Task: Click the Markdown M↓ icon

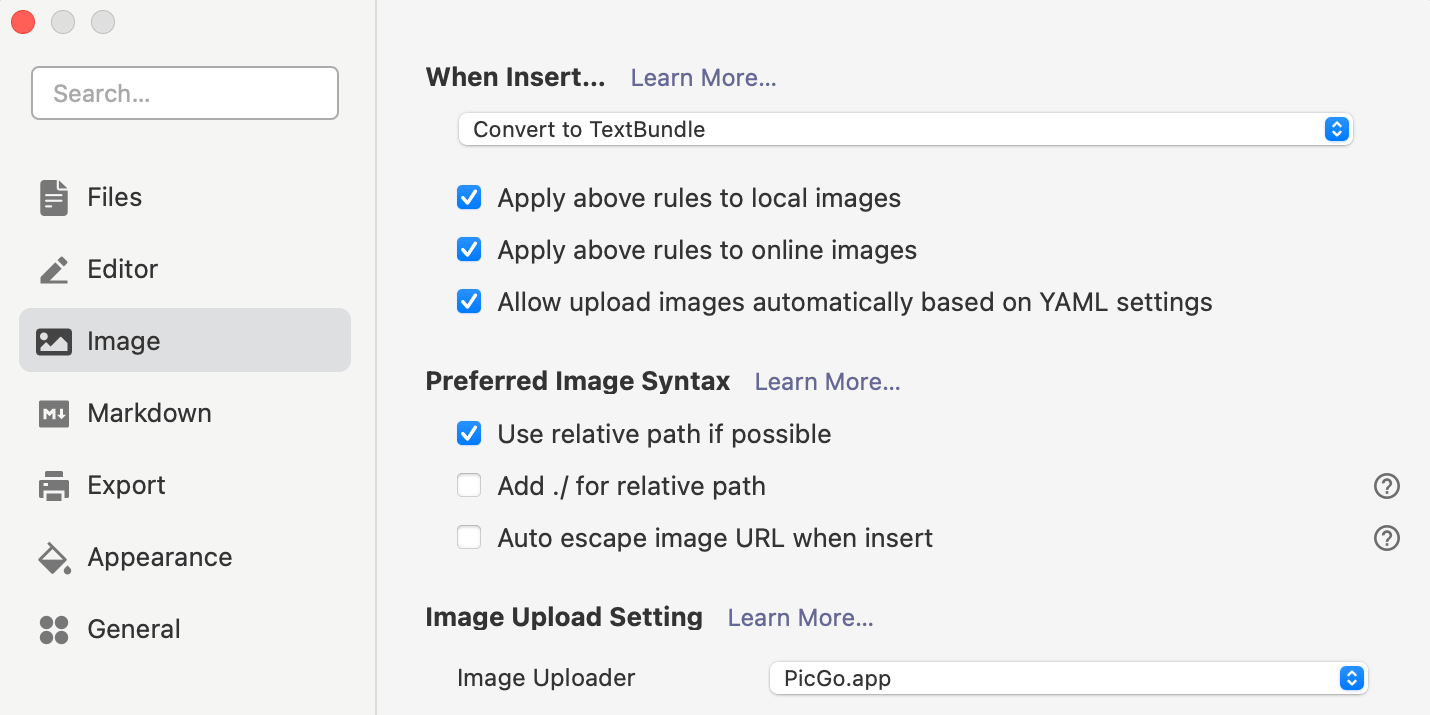Action: (54, 414)
